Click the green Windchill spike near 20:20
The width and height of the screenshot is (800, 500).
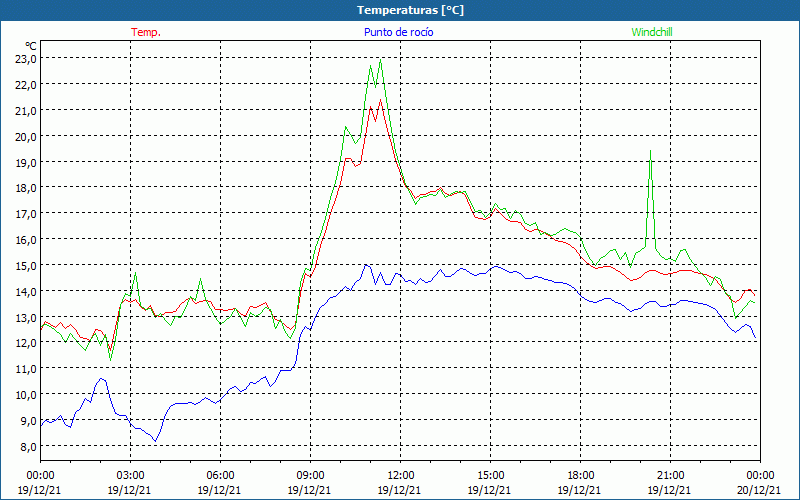click(x=651, y=152)
